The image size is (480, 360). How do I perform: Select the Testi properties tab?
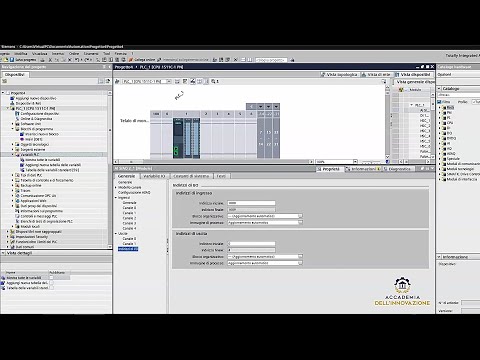point(221,176)
